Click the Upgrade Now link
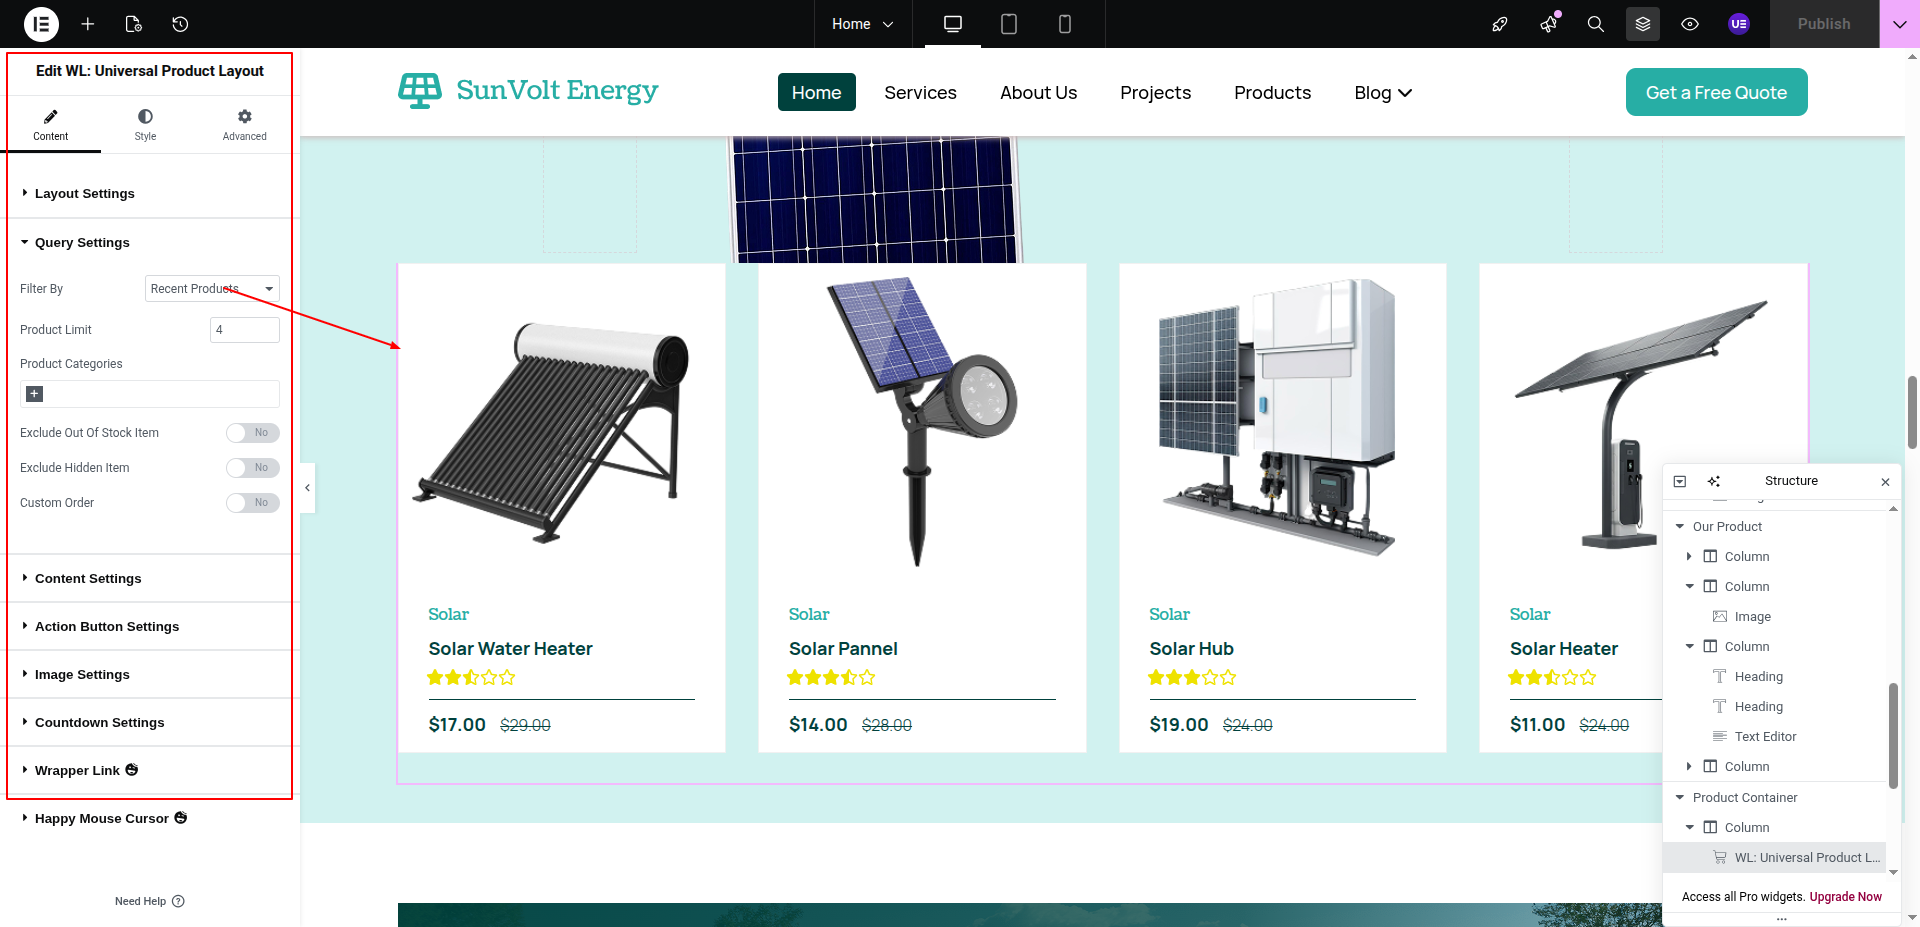 (1845, 897)
